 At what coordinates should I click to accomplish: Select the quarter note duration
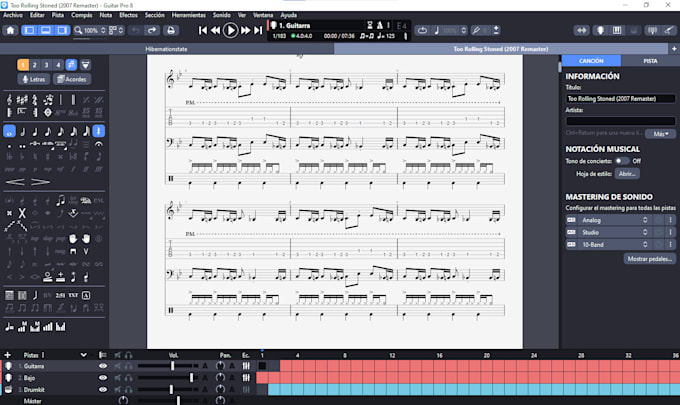[35, 131]
